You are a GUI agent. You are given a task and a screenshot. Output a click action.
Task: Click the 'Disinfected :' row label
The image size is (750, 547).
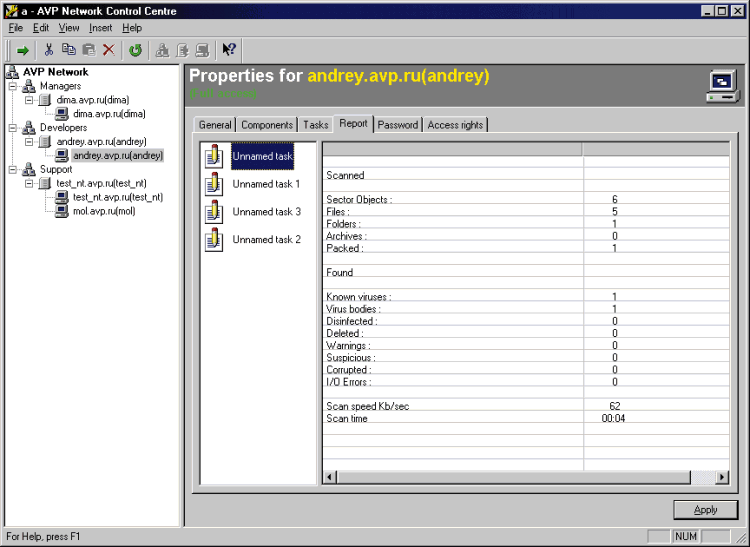pos(352,321)
